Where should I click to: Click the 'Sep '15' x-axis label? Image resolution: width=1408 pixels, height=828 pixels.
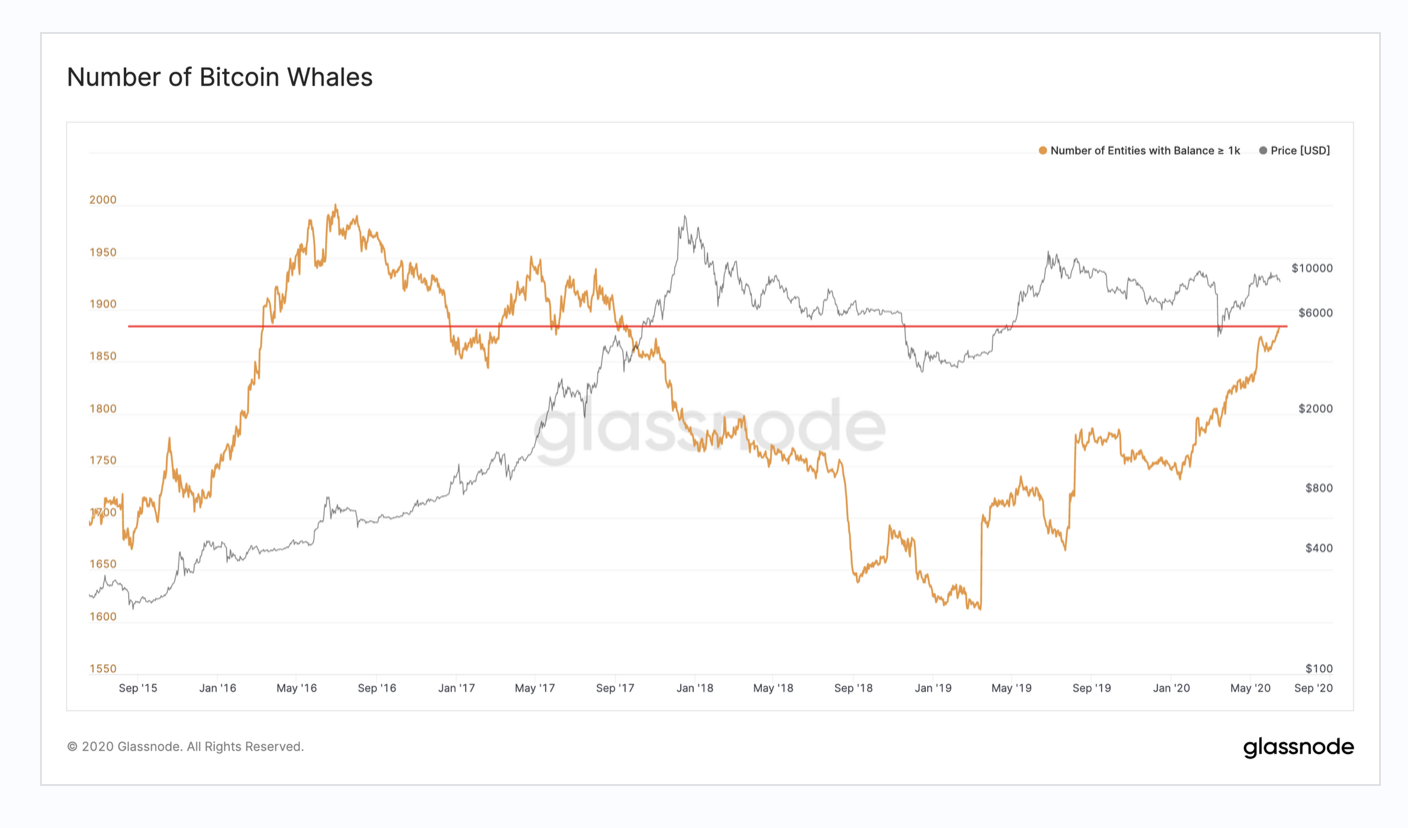tap(137, 688)
